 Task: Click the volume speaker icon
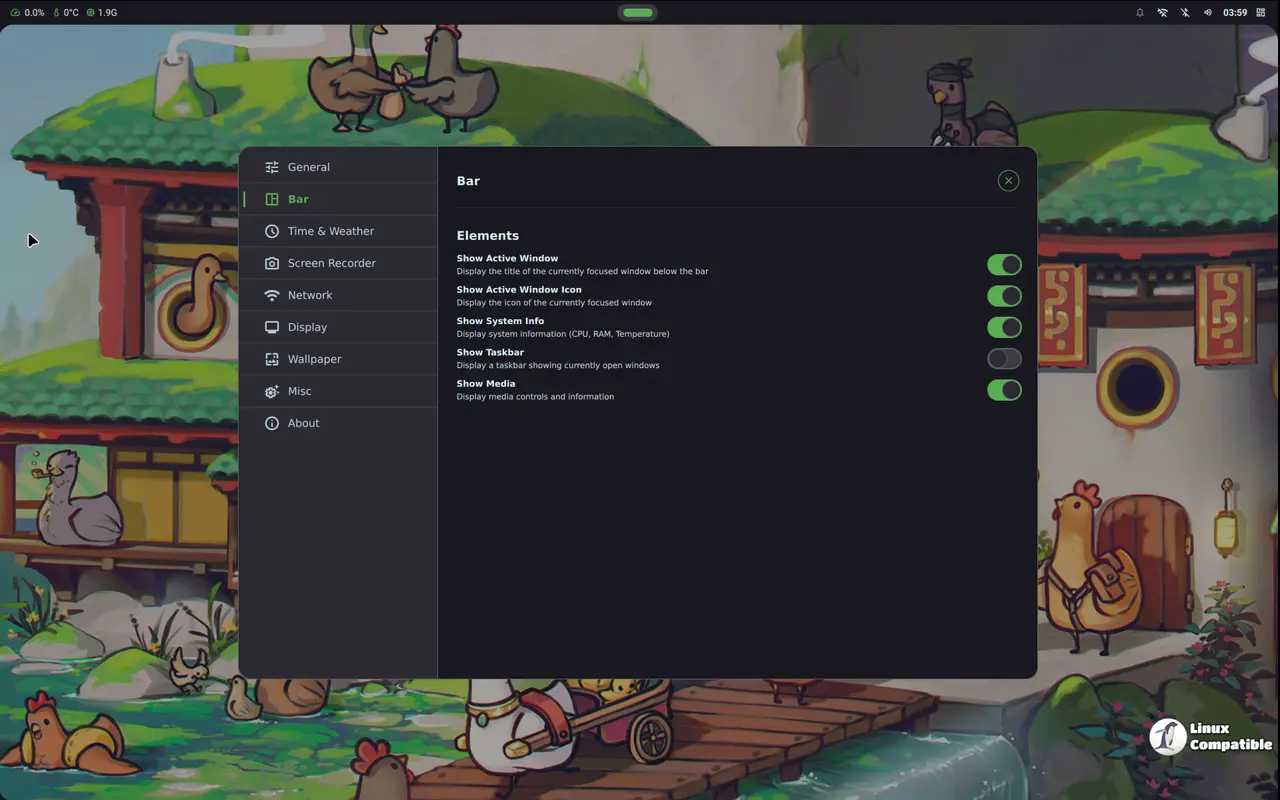click(1208, 13)
